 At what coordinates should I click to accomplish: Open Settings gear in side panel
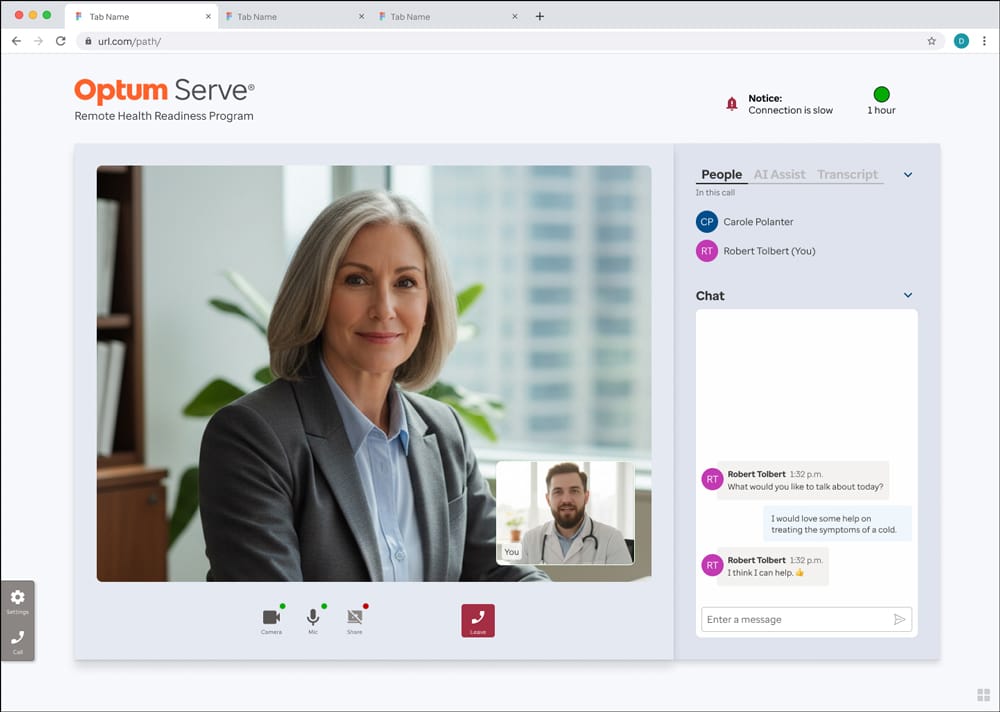[18, 598]
